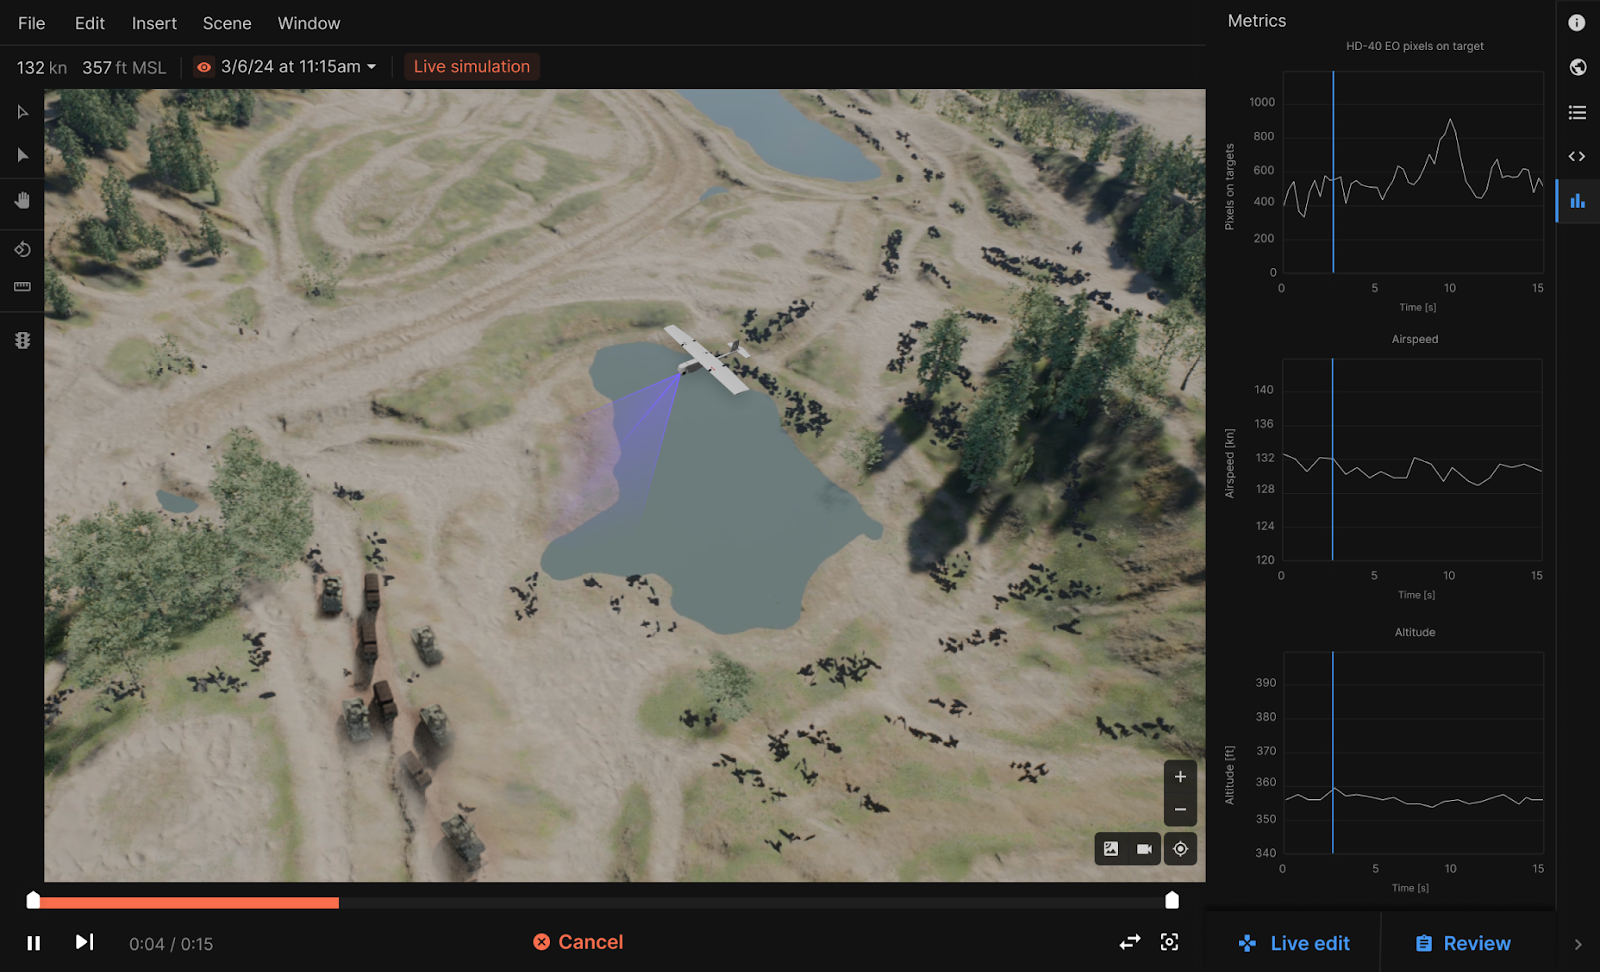
Task: Open the Scene menu
Action: (x=226, y=22)
